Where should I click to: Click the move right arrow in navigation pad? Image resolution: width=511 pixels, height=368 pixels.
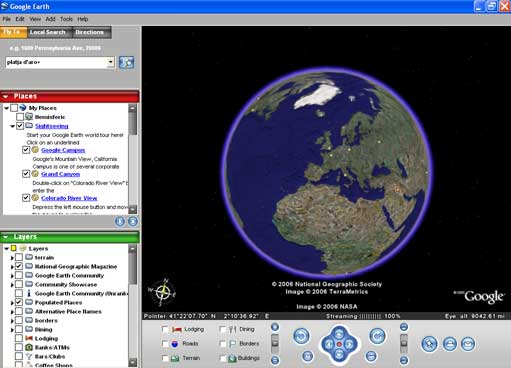349,344
